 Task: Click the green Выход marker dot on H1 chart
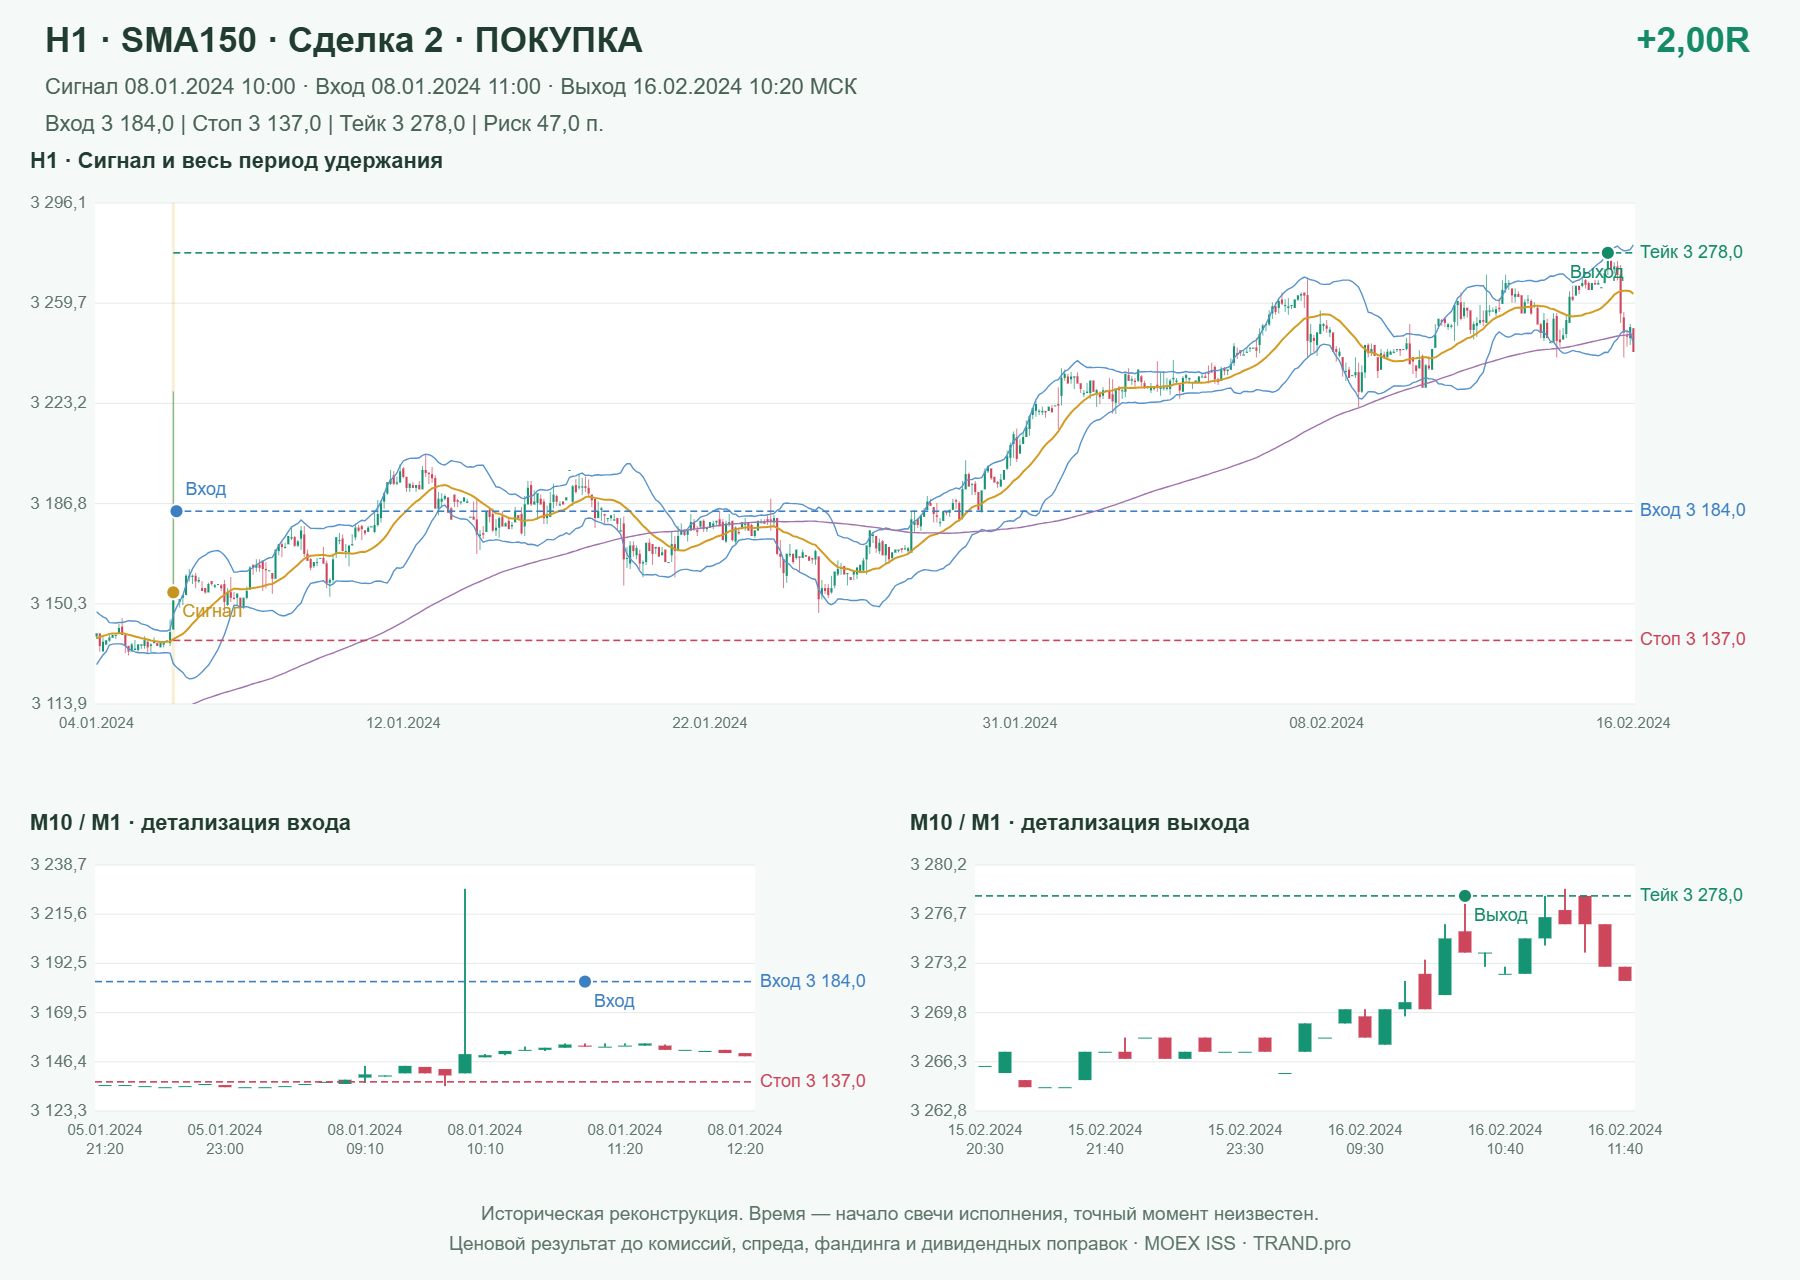click(1607, 253)
